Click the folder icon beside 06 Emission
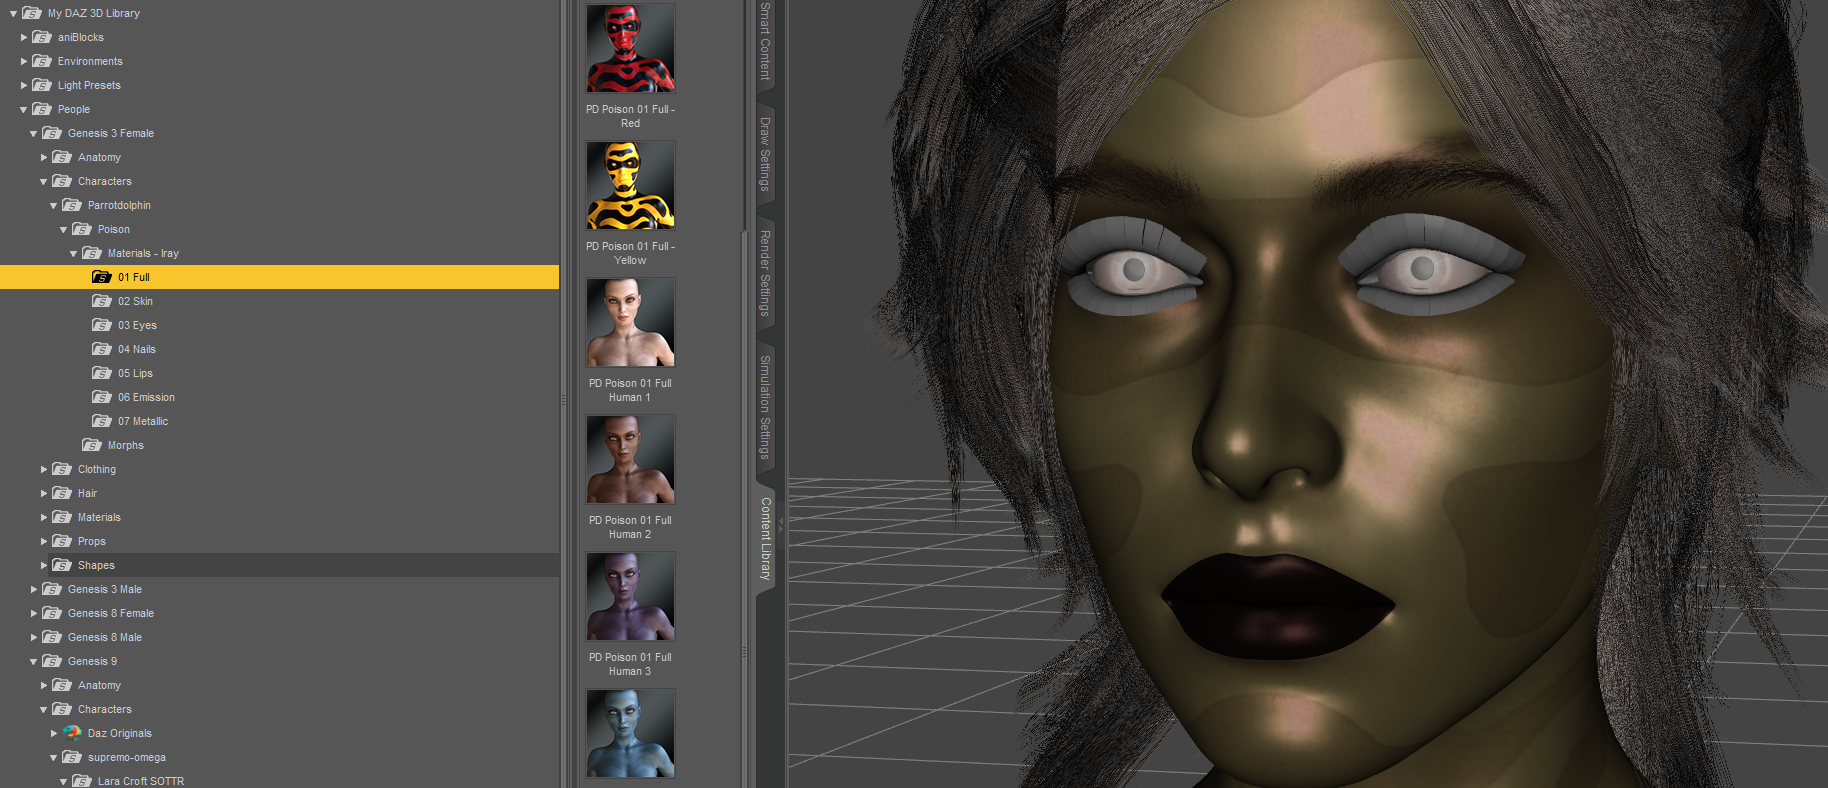The height and width of the screenshot is (788, 1828). 102,397
